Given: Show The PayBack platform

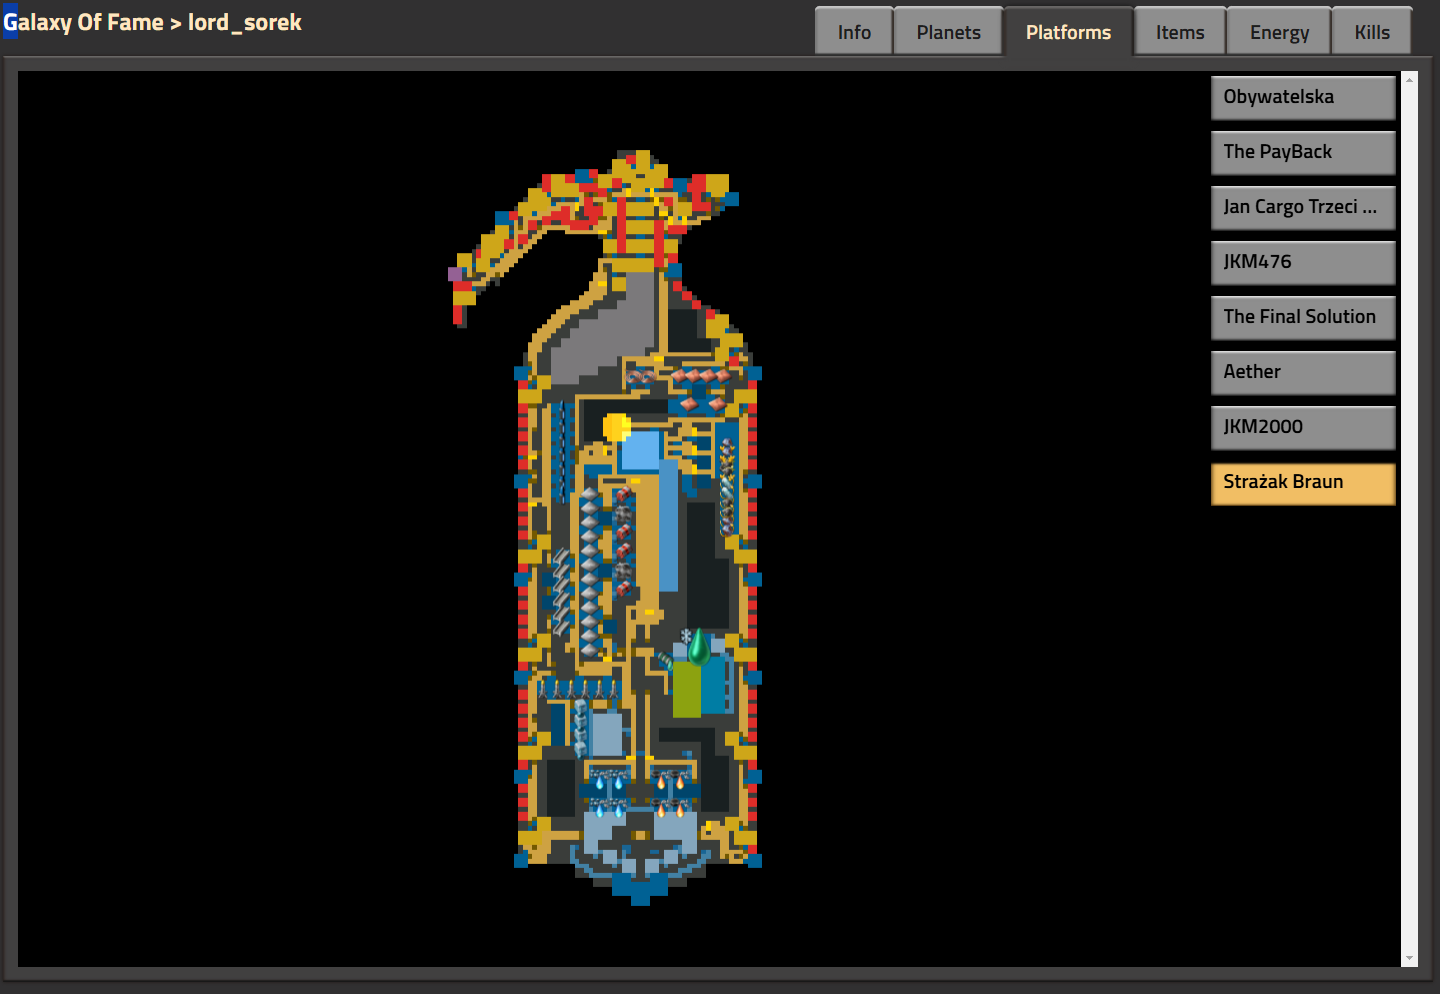Looking at the screenshot, I should coord(1303,152).
